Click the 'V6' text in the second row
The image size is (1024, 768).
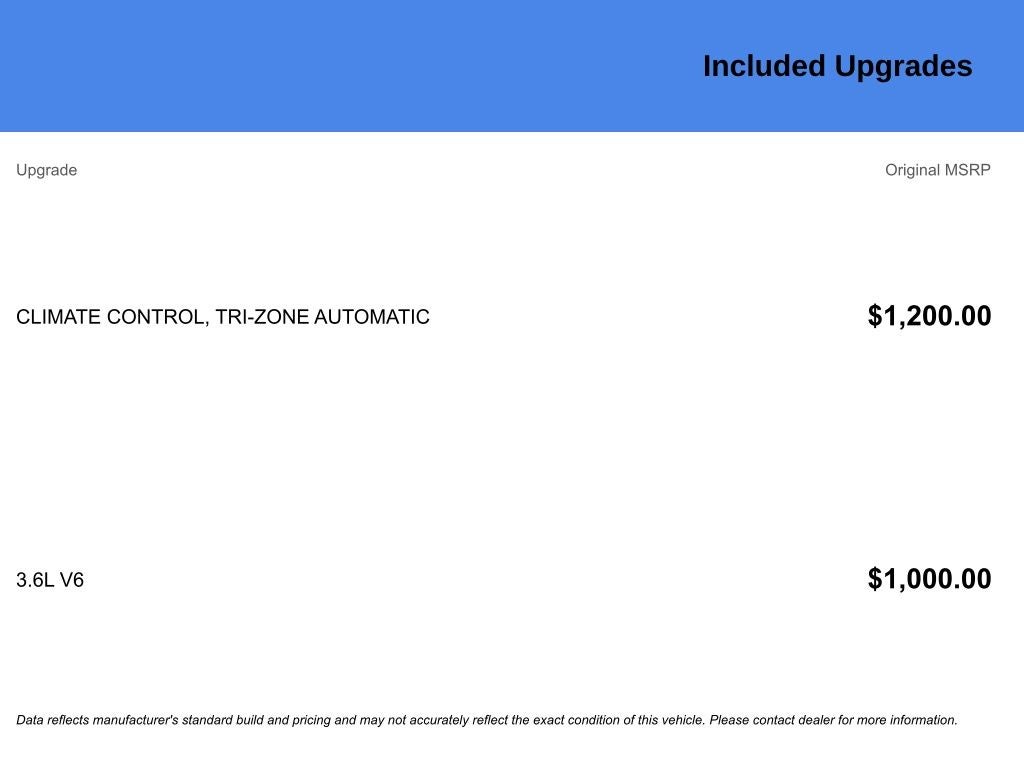(72, 580)
